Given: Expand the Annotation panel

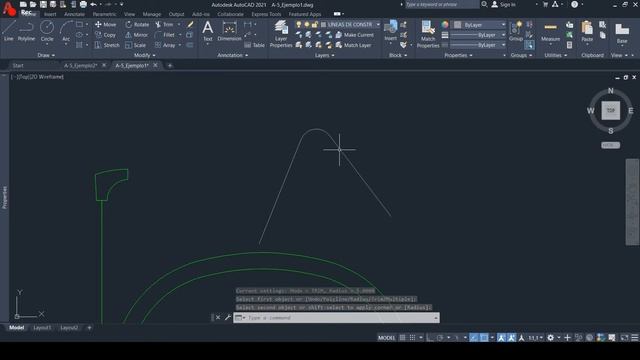Looking at the screenshot, I should click(x=232, y=55).
